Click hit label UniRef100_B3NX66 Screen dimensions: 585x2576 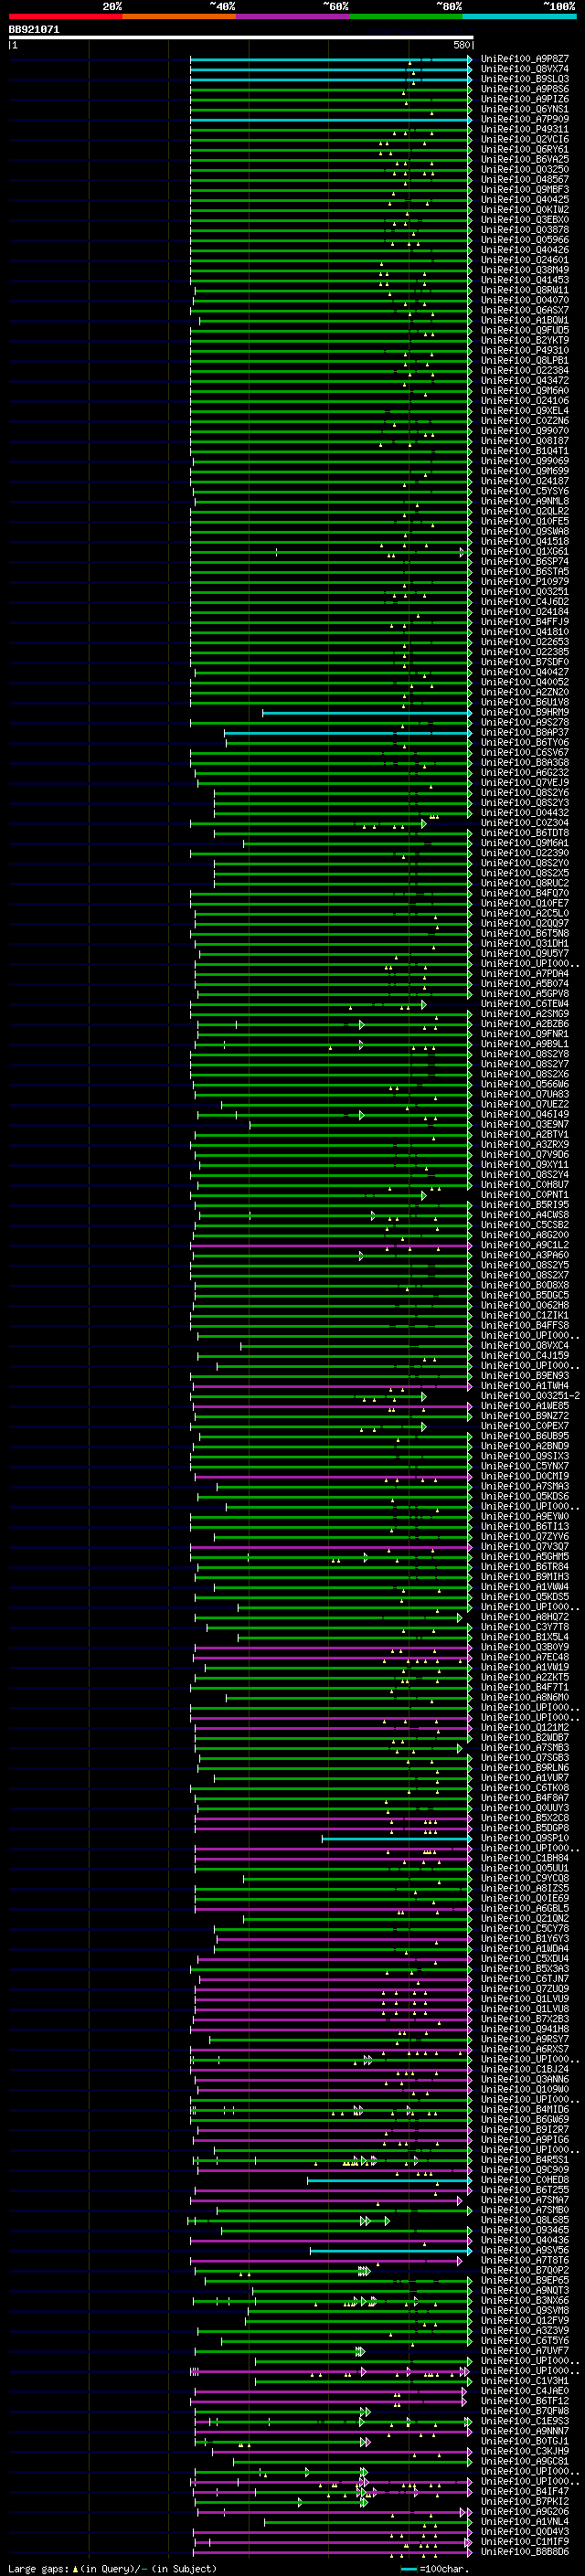point(524,2300)
